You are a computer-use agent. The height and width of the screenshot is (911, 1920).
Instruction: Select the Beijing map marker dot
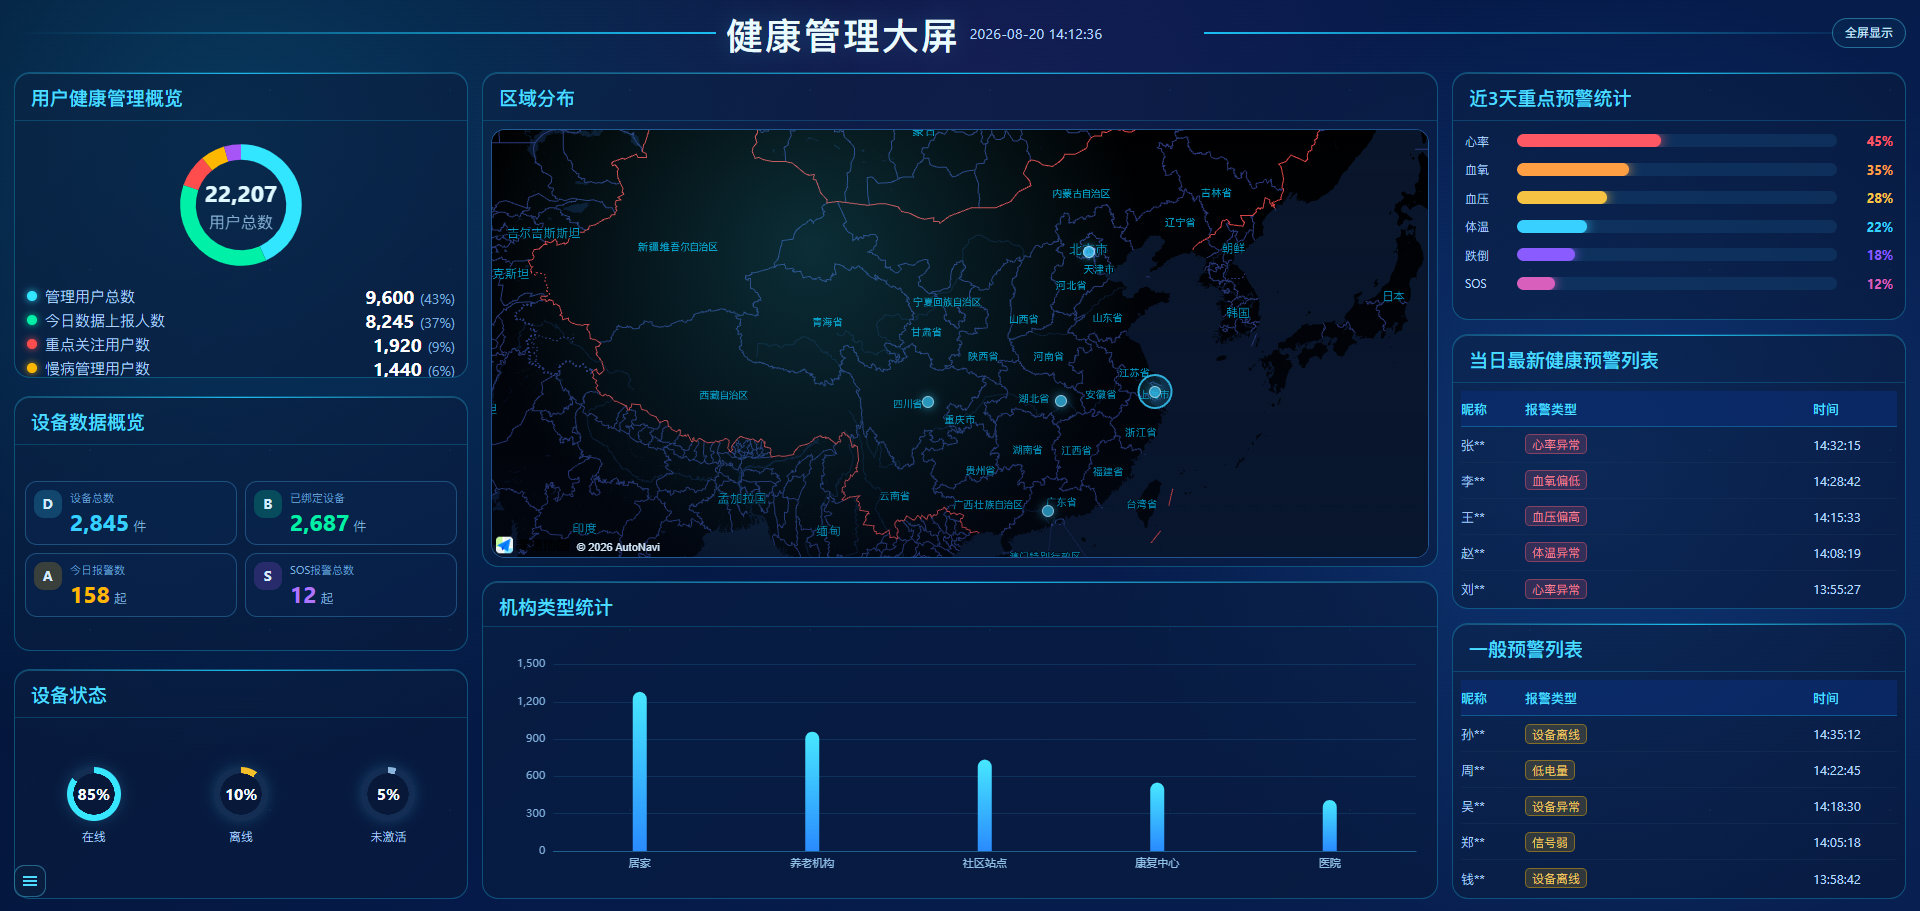pyautogui.click(x=1089, y=252)
